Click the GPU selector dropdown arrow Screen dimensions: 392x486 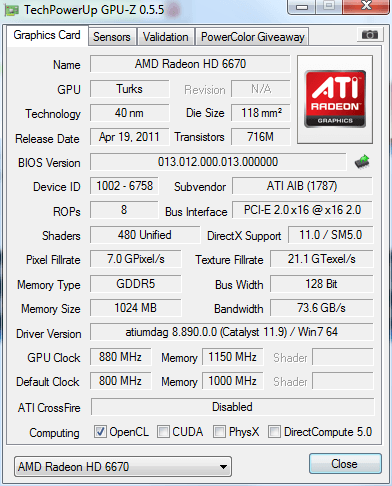pos(223,467)
